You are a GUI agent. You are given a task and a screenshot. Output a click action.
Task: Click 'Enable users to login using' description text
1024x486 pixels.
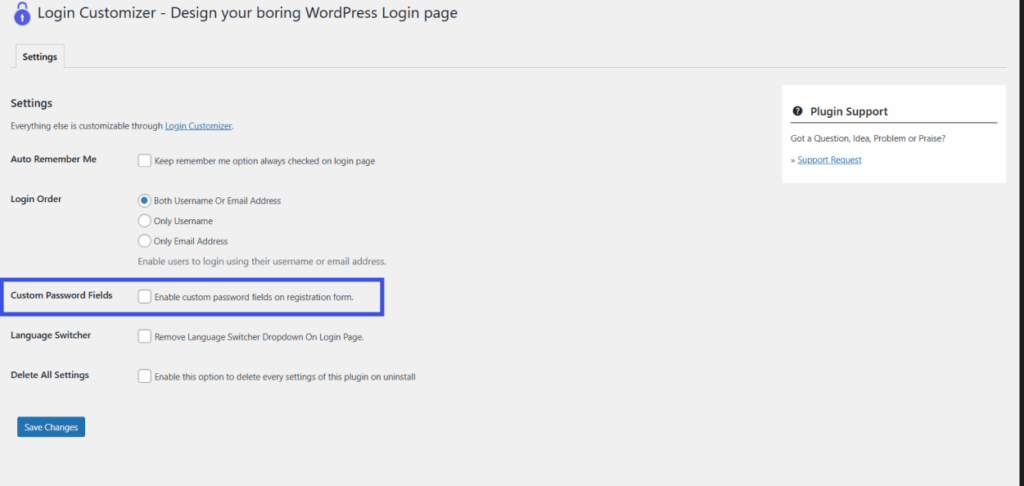262,261
